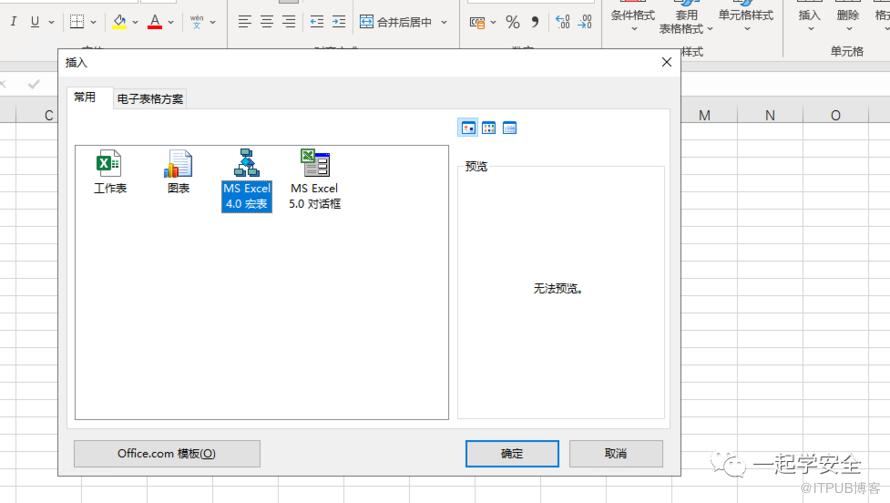The width and height of the screenshot is (890, 503).
Task: Select the MS Excel 4.0 宏表 item
Action: coord(246,180)
